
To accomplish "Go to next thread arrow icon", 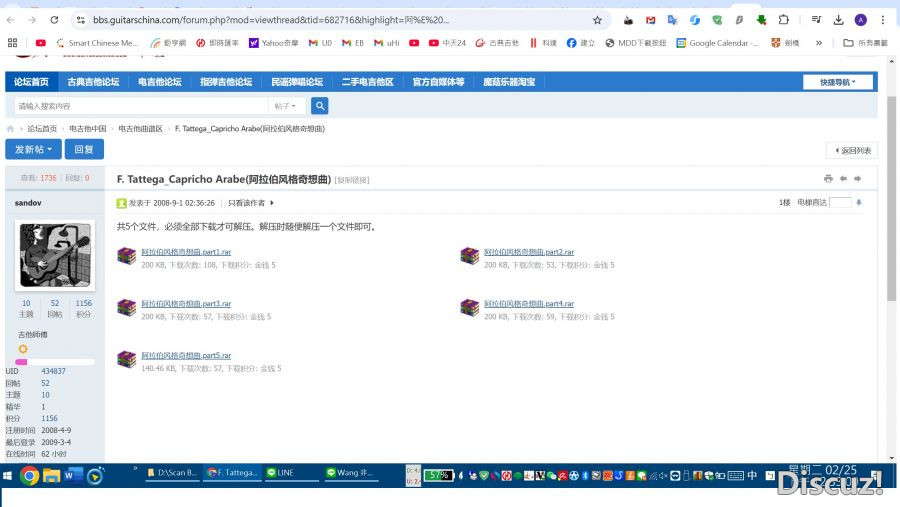I will [x=857, y=179].
